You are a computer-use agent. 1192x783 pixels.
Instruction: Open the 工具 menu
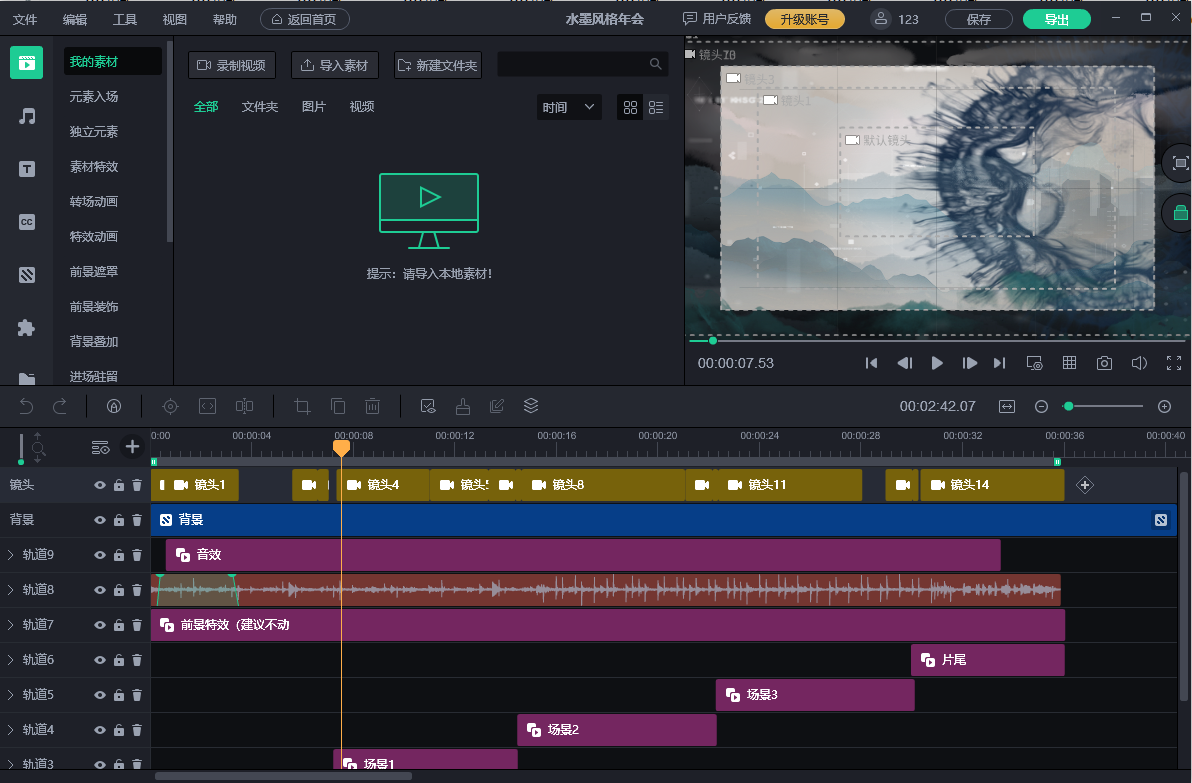point(125,20)
